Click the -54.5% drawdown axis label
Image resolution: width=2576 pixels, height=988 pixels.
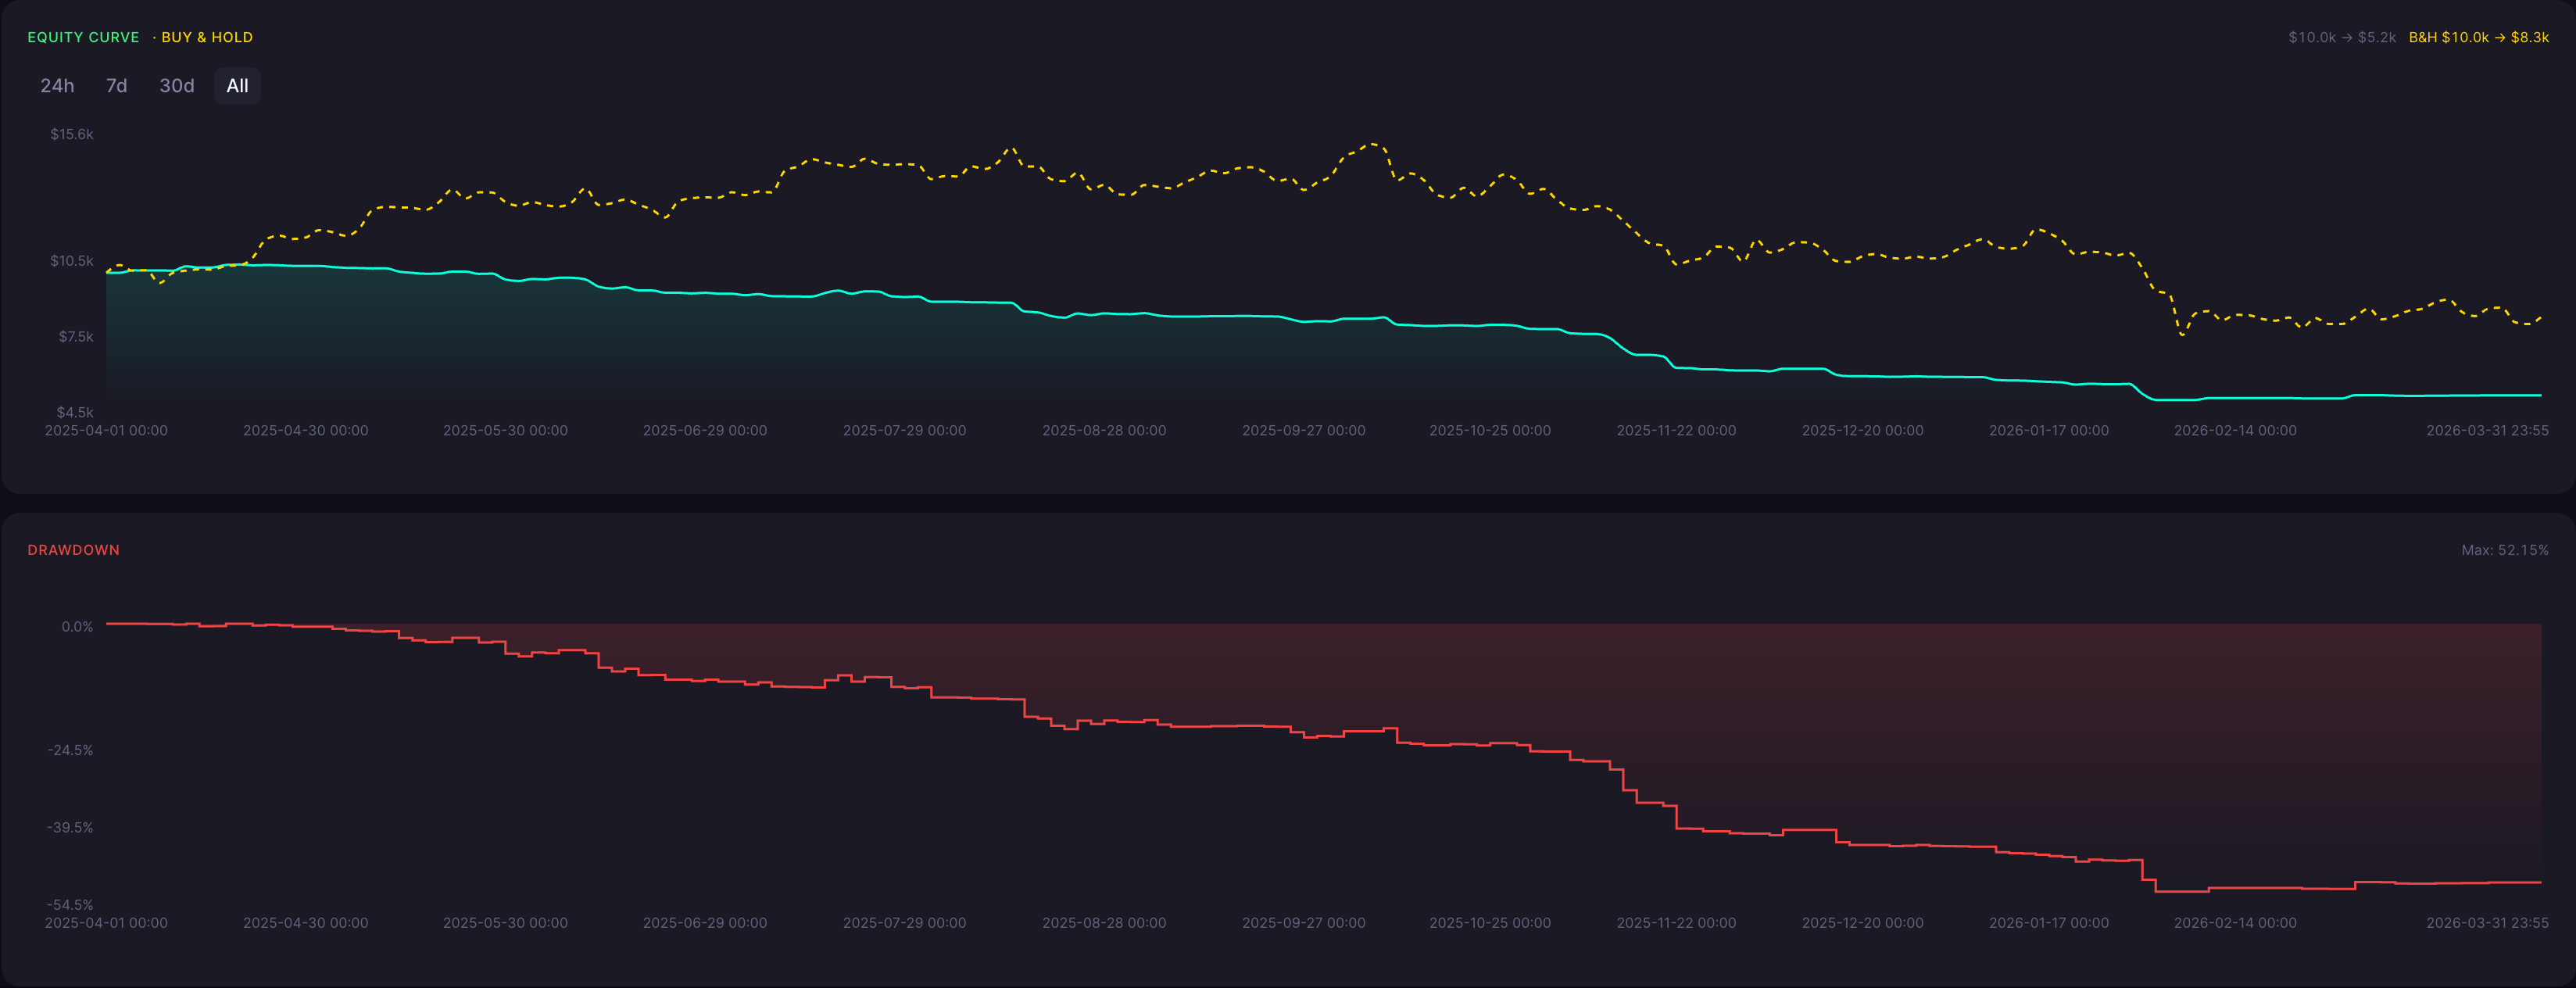(70, 905)
